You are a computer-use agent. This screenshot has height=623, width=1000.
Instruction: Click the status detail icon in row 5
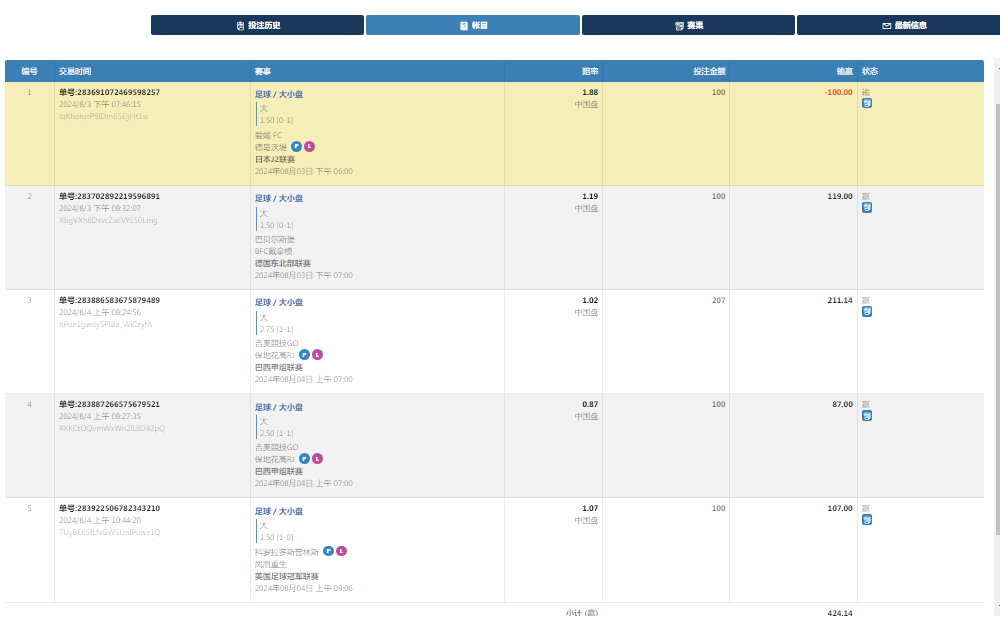coord(867,519)
